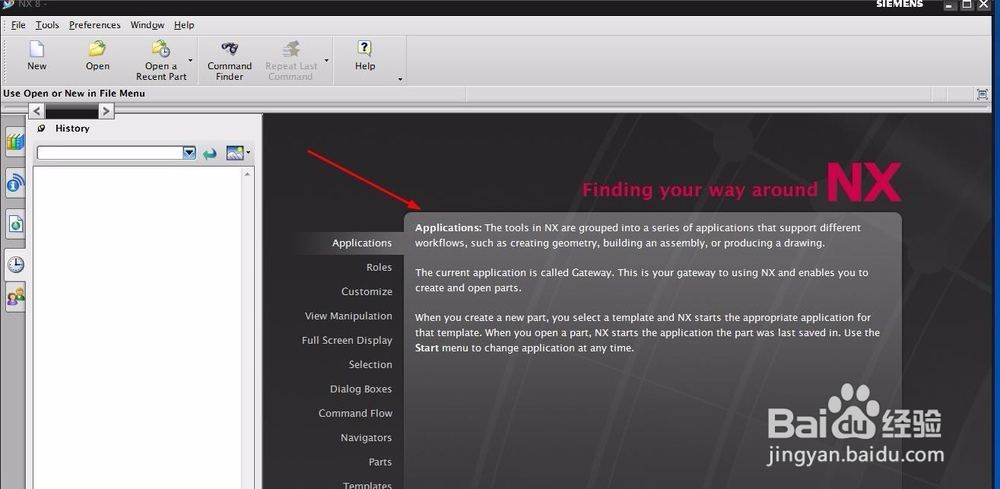Click the Repeat Last Command disabled icon
The height and width of the screenshot is (489, 1000).
[x=291, y=49]
